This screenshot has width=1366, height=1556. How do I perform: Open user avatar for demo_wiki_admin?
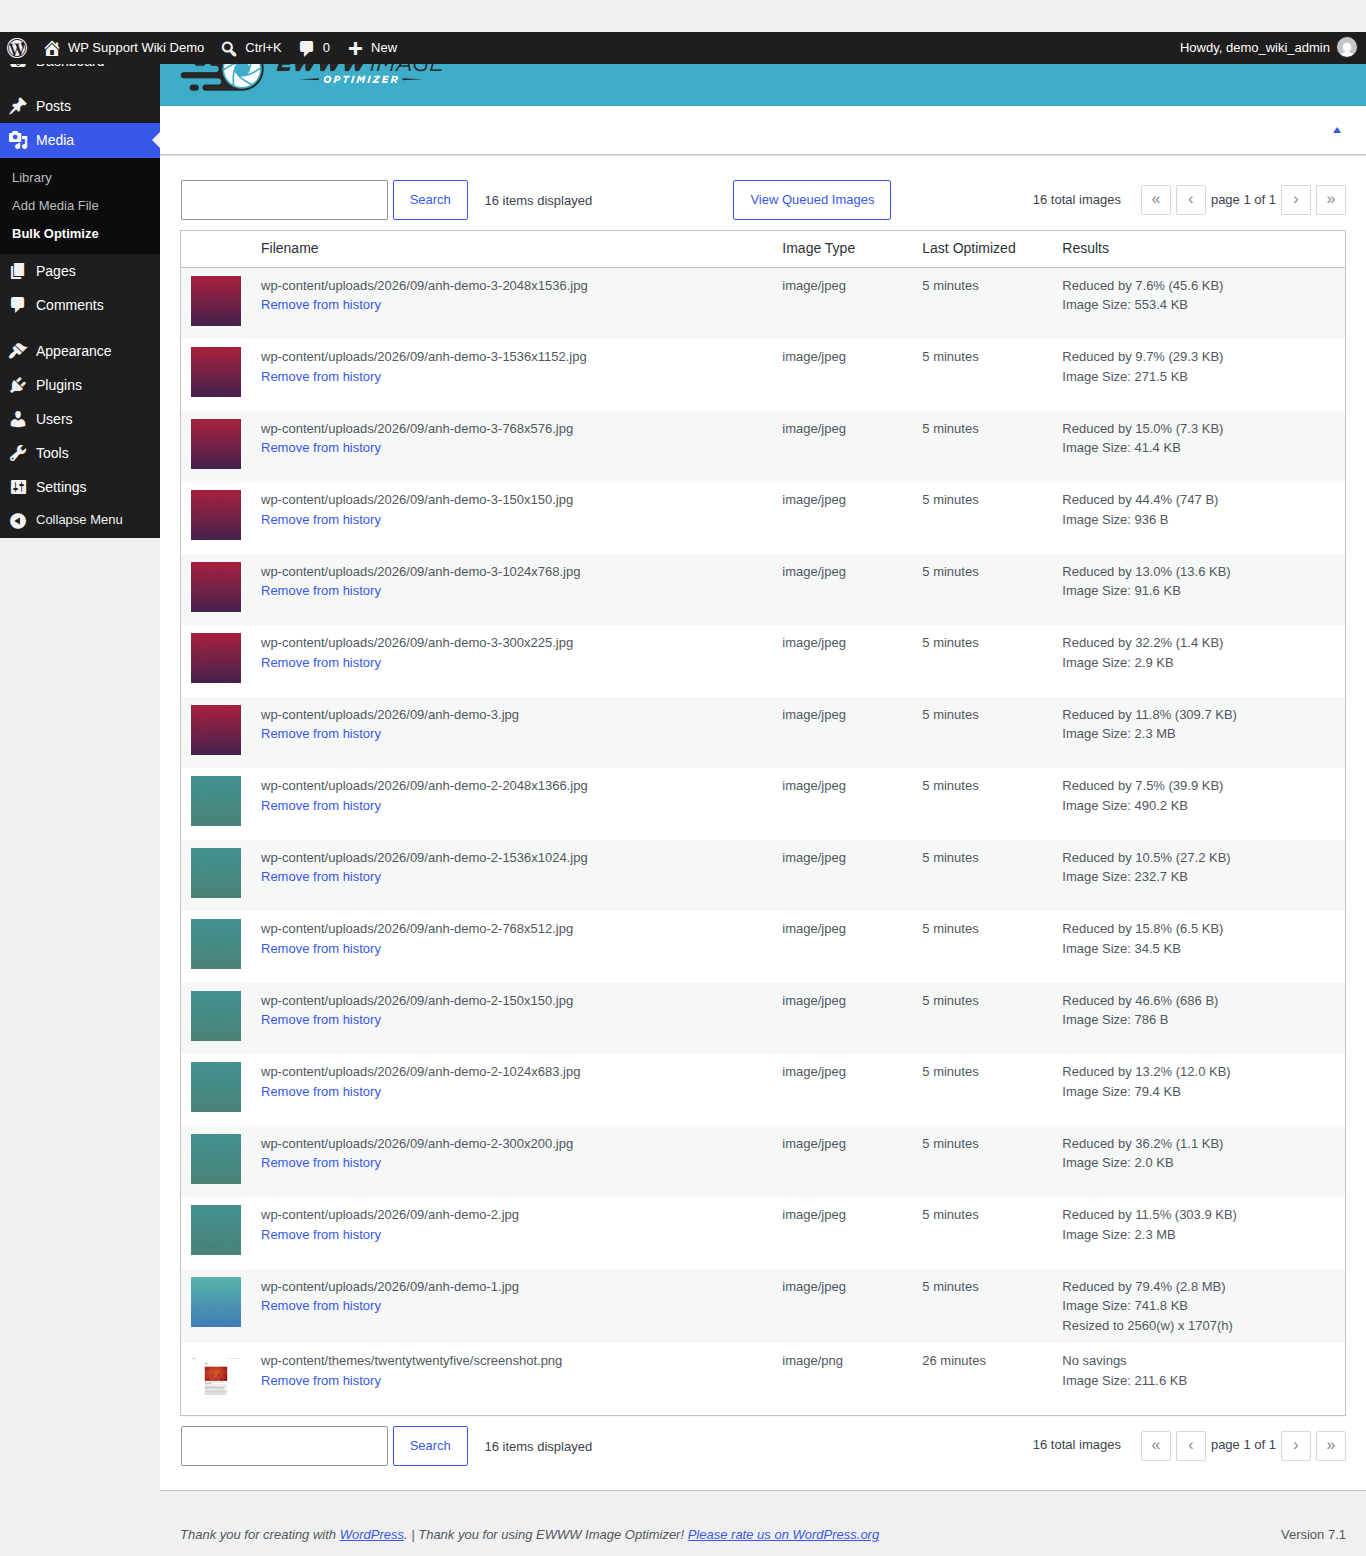(1347, 47)
